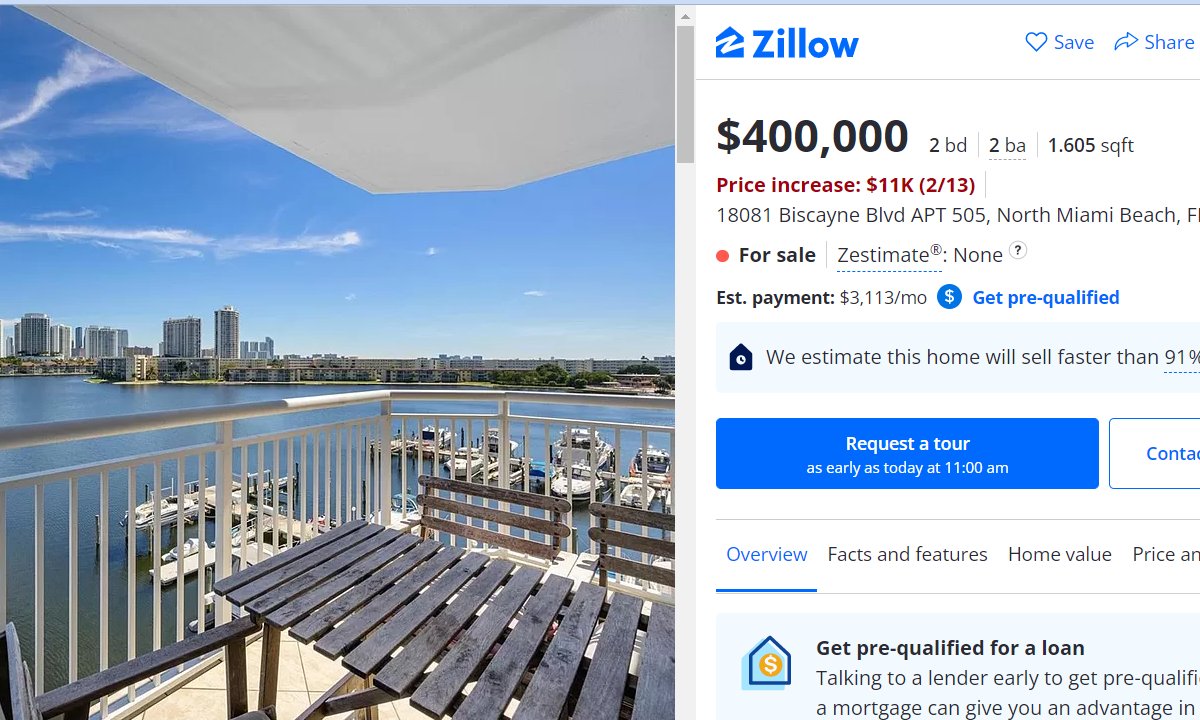The height and width of the screenshot is (720, 1200).
Task: Click the Share arrow icon
Action: coord(1126,42)
